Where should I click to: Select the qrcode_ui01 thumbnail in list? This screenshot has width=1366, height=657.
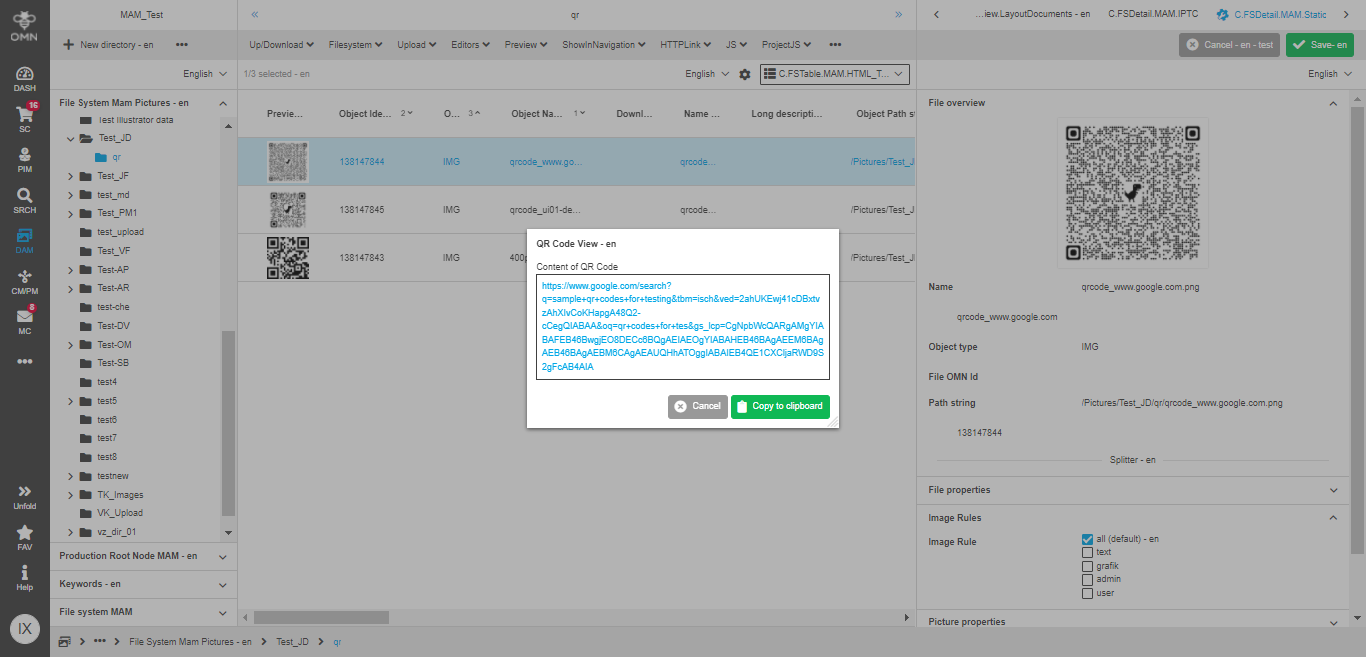tap(287, 209)
